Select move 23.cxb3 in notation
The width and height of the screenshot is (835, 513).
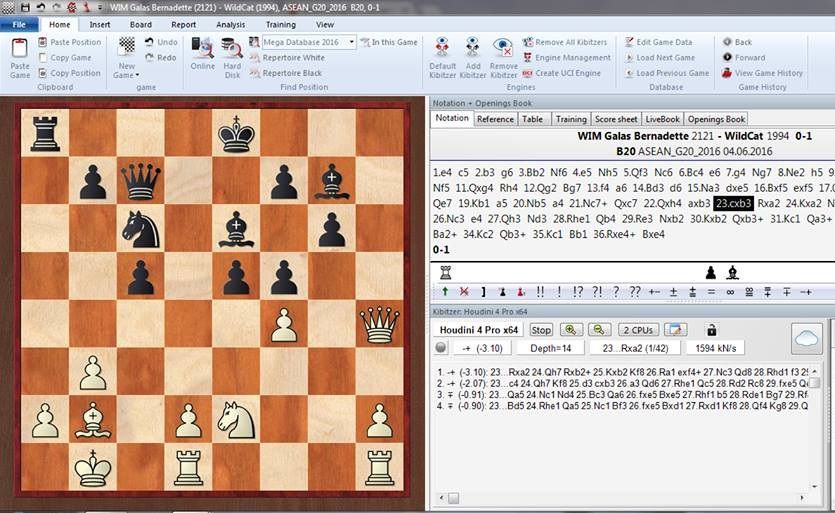(x=733, y=203)
